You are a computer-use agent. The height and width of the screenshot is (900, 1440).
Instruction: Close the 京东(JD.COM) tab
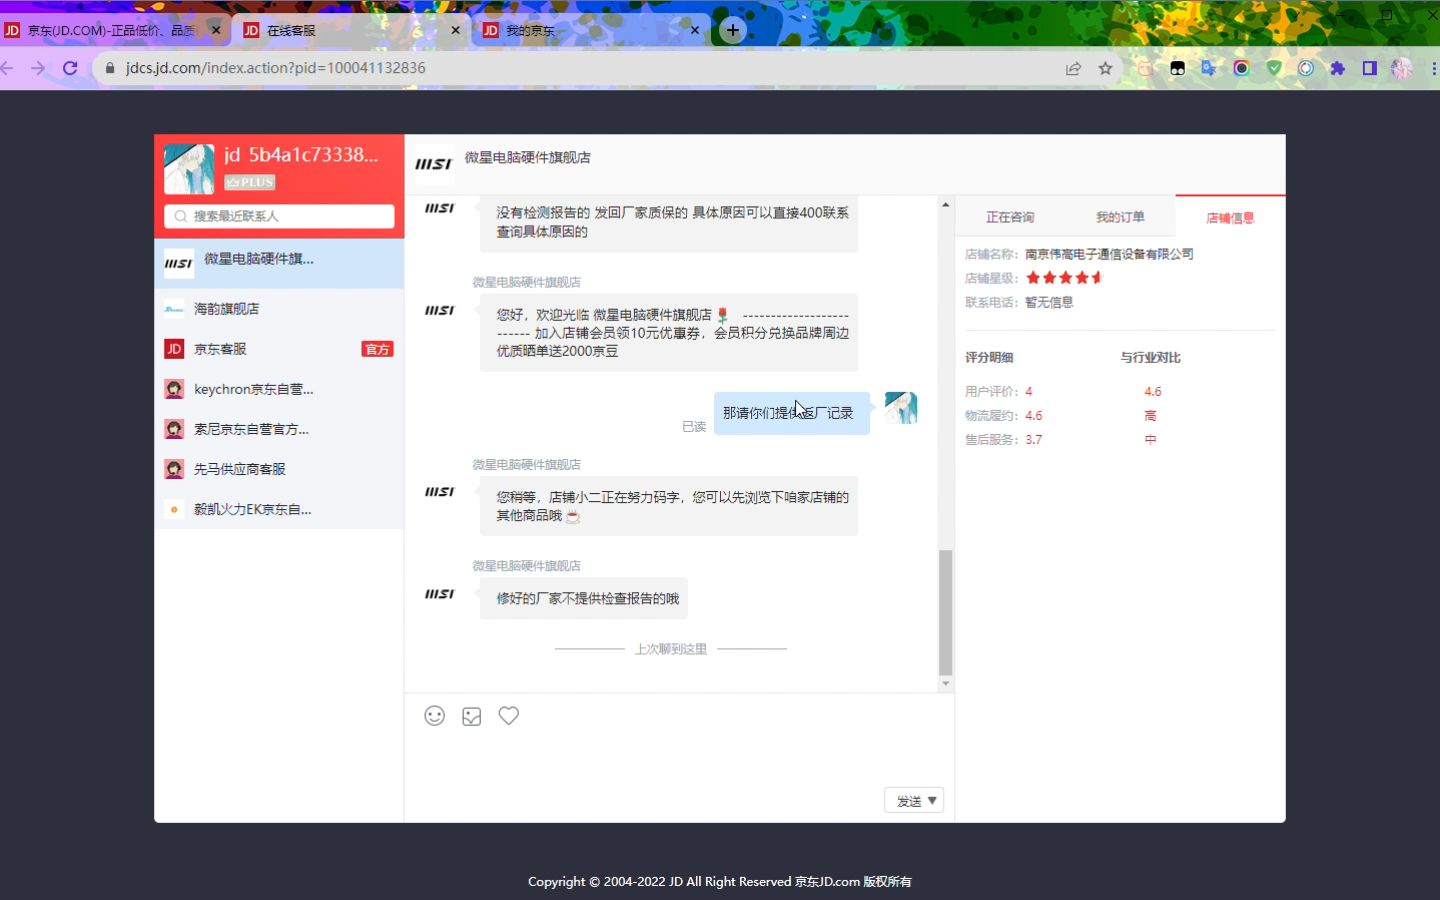coord(215,30)
